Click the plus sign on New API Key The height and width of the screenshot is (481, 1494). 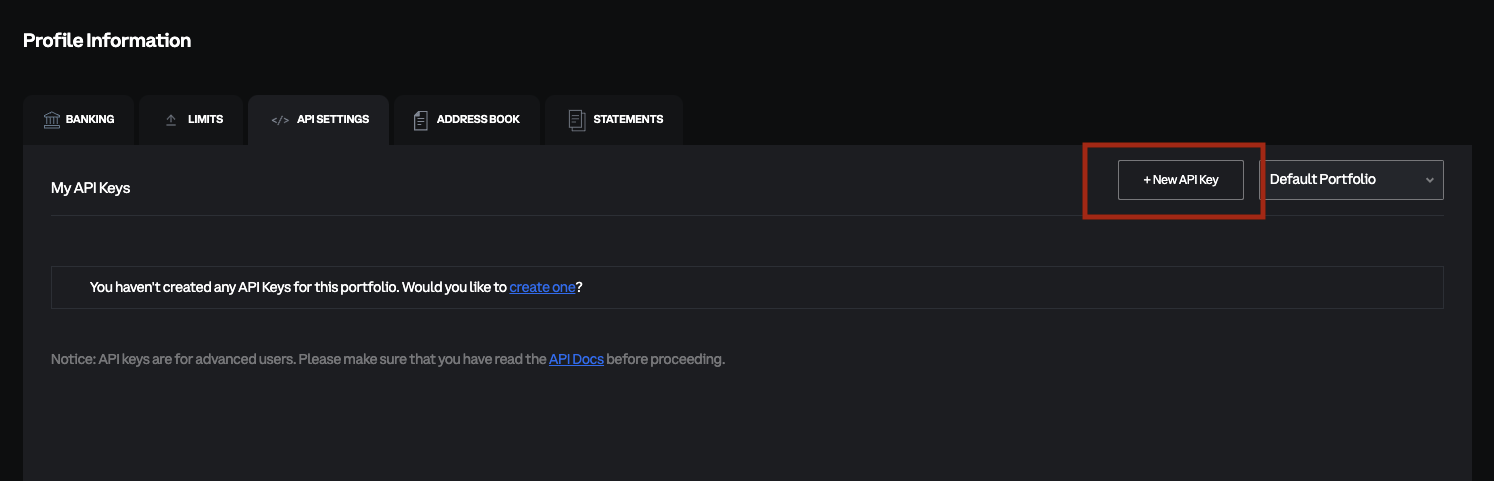pos(1147,180)
